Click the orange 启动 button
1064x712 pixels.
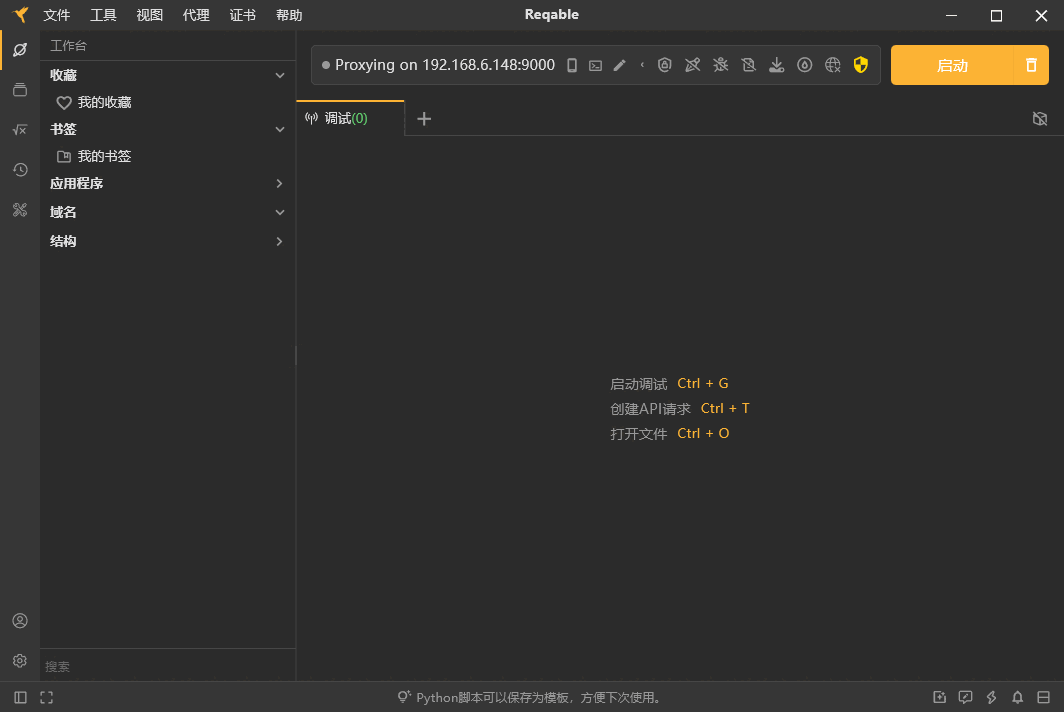point(952,65)
